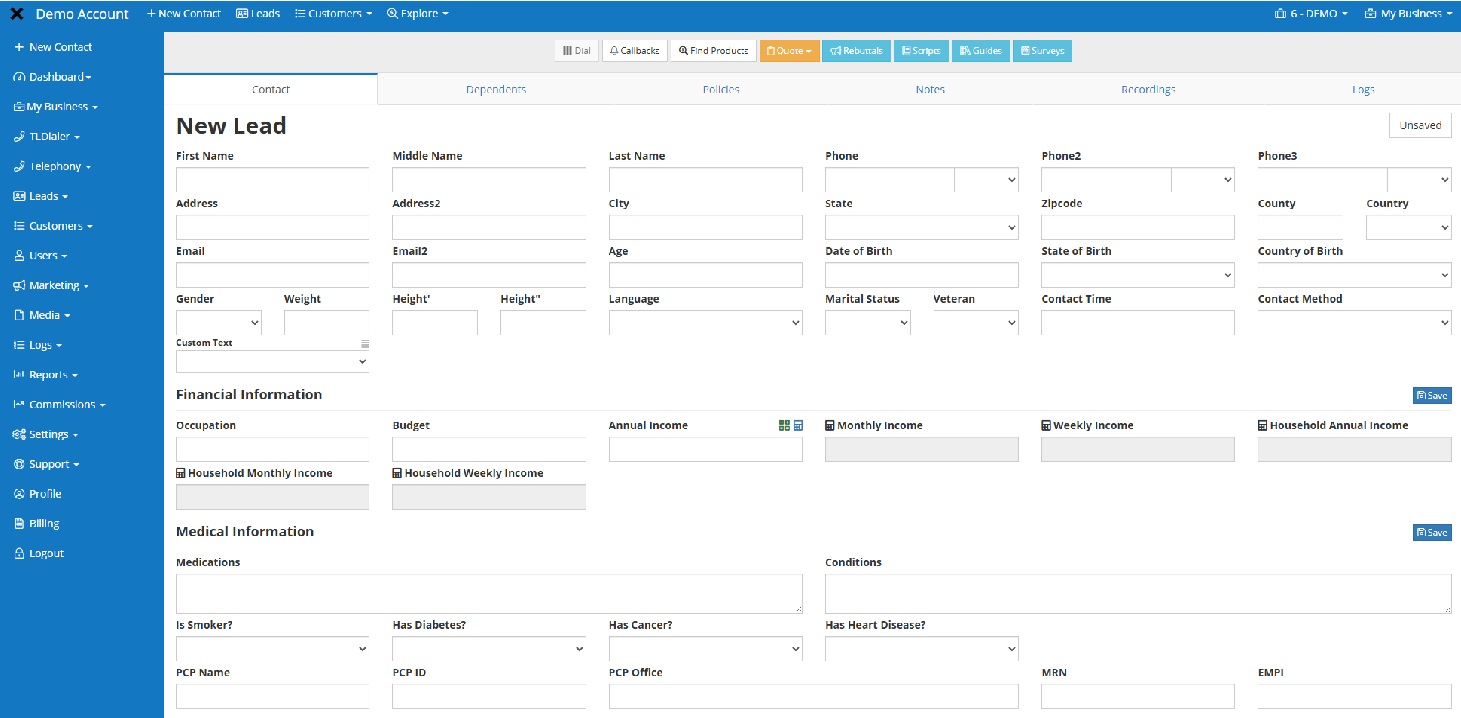Click the Email input field
This screenshot has width=1461, height=718.
273,275
